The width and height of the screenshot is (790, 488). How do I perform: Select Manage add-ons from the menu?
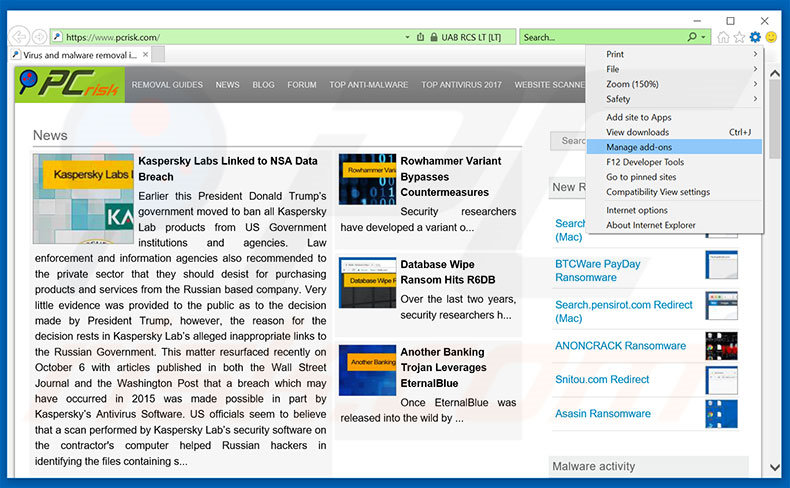pyautogui.click(x=675, y=147)
